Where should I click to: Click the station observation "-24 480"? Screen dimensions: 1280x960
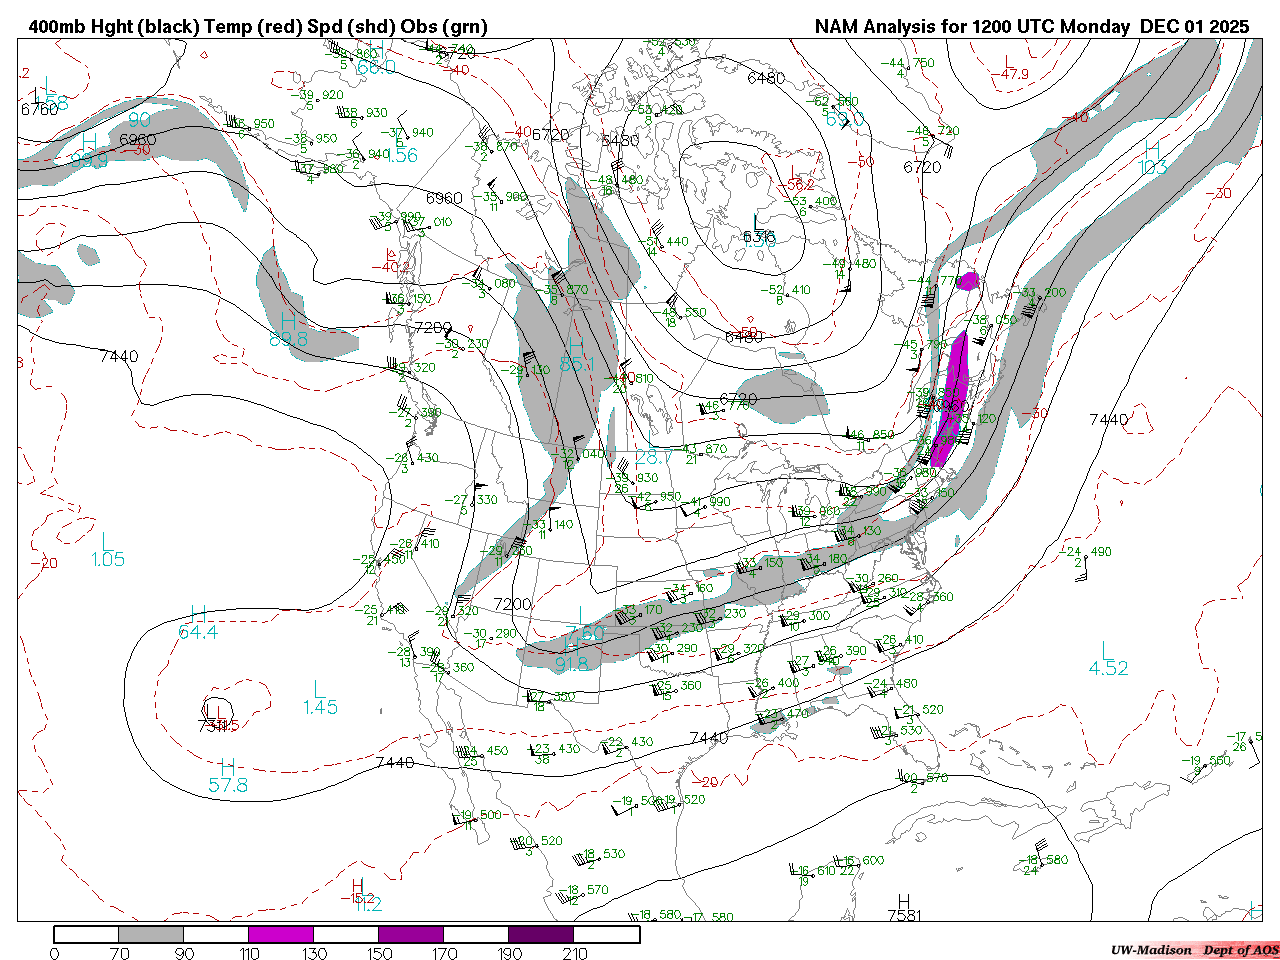[893, 684]
